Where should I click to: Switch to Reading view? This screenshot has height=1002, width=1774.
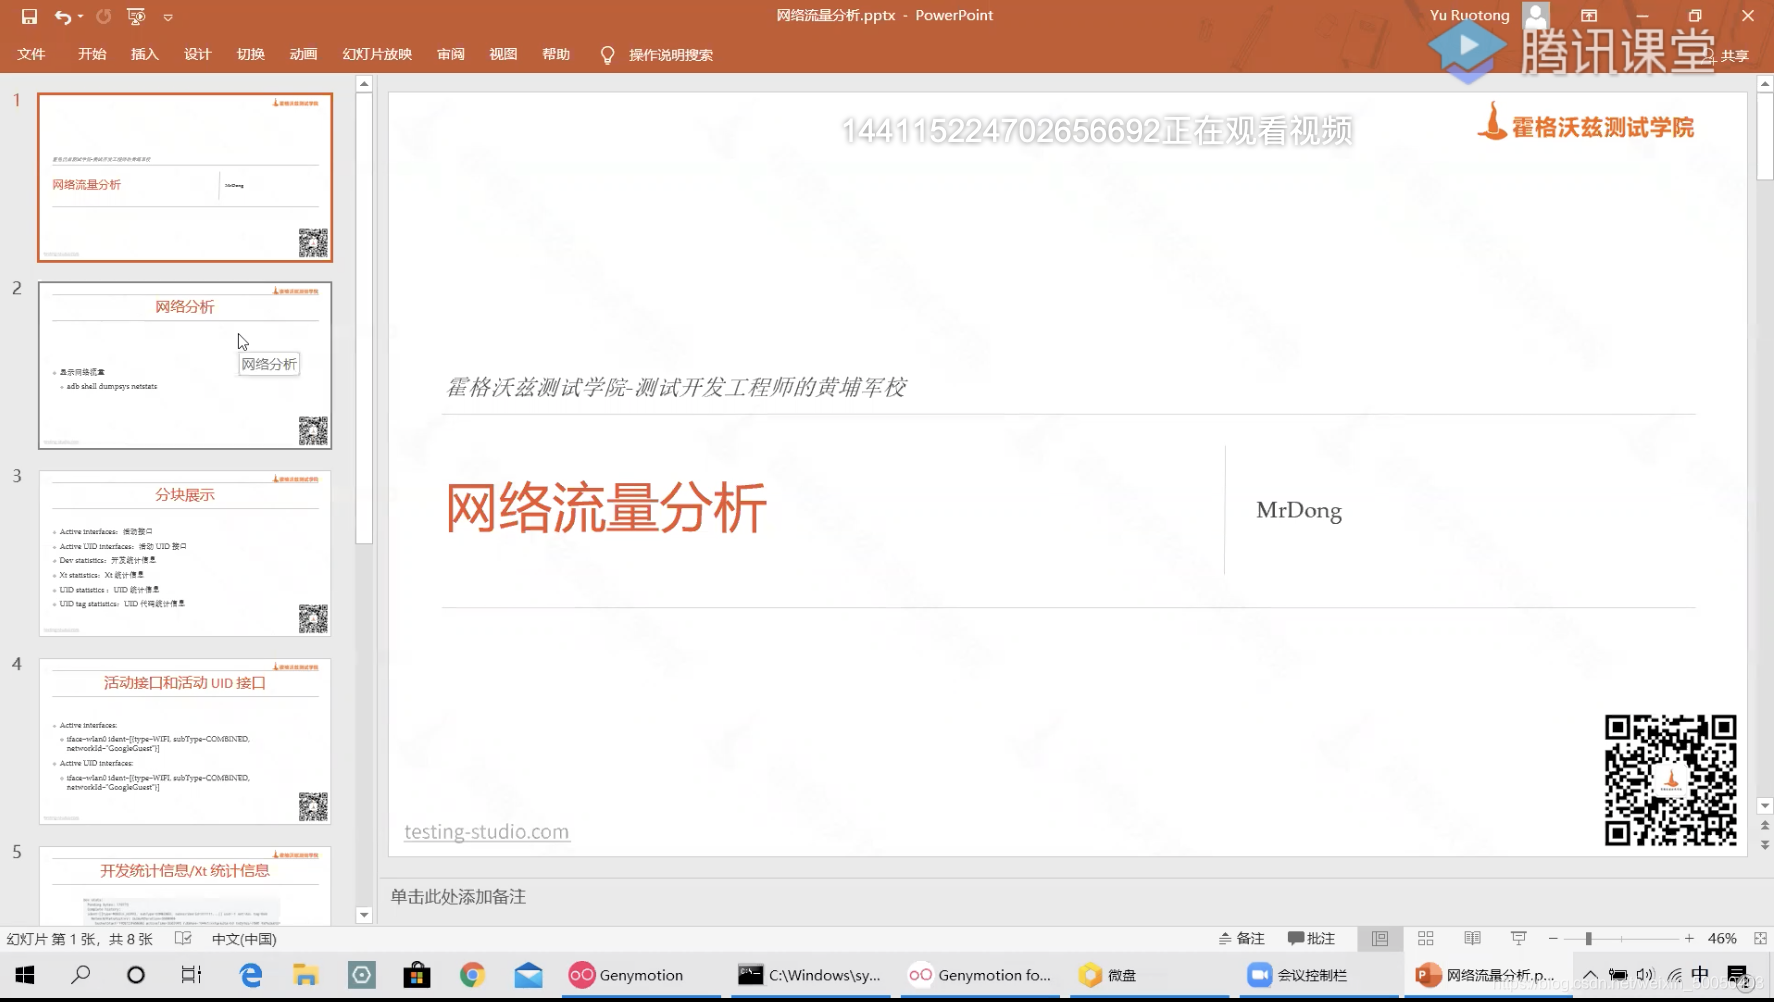coord(1471,938)
